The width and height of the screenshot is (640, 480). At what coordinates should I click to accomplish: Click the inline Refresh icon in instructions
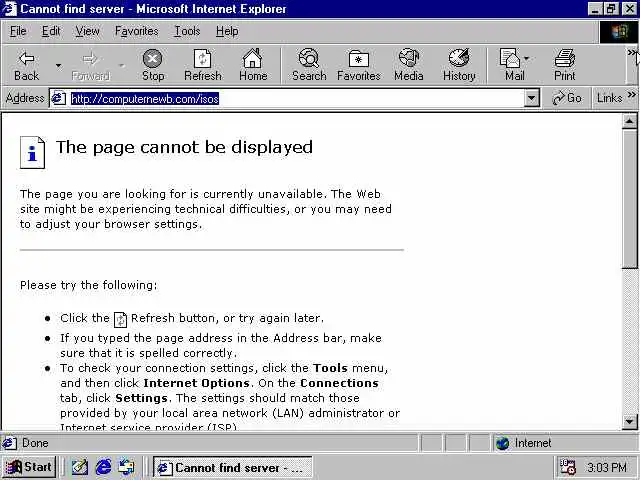tap(120, 320)
